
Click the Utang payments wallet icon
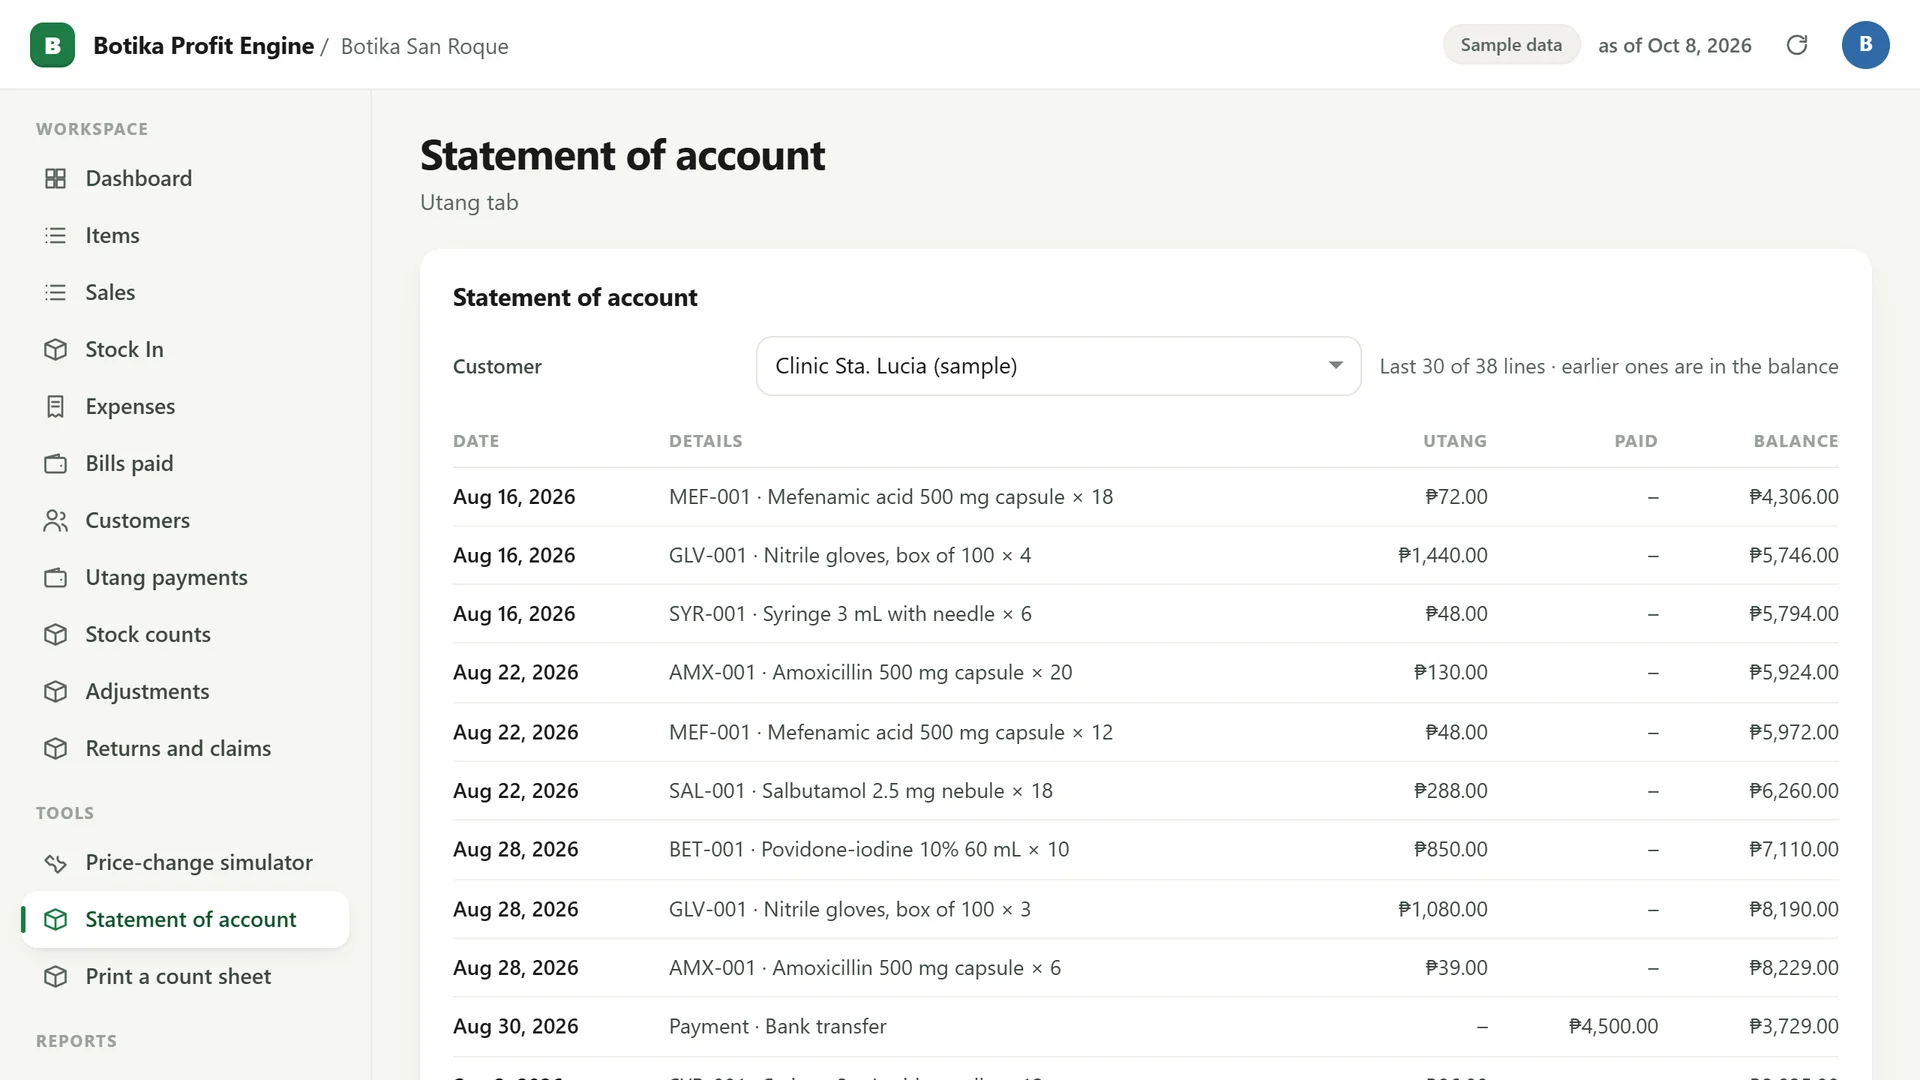coord(56,577)
